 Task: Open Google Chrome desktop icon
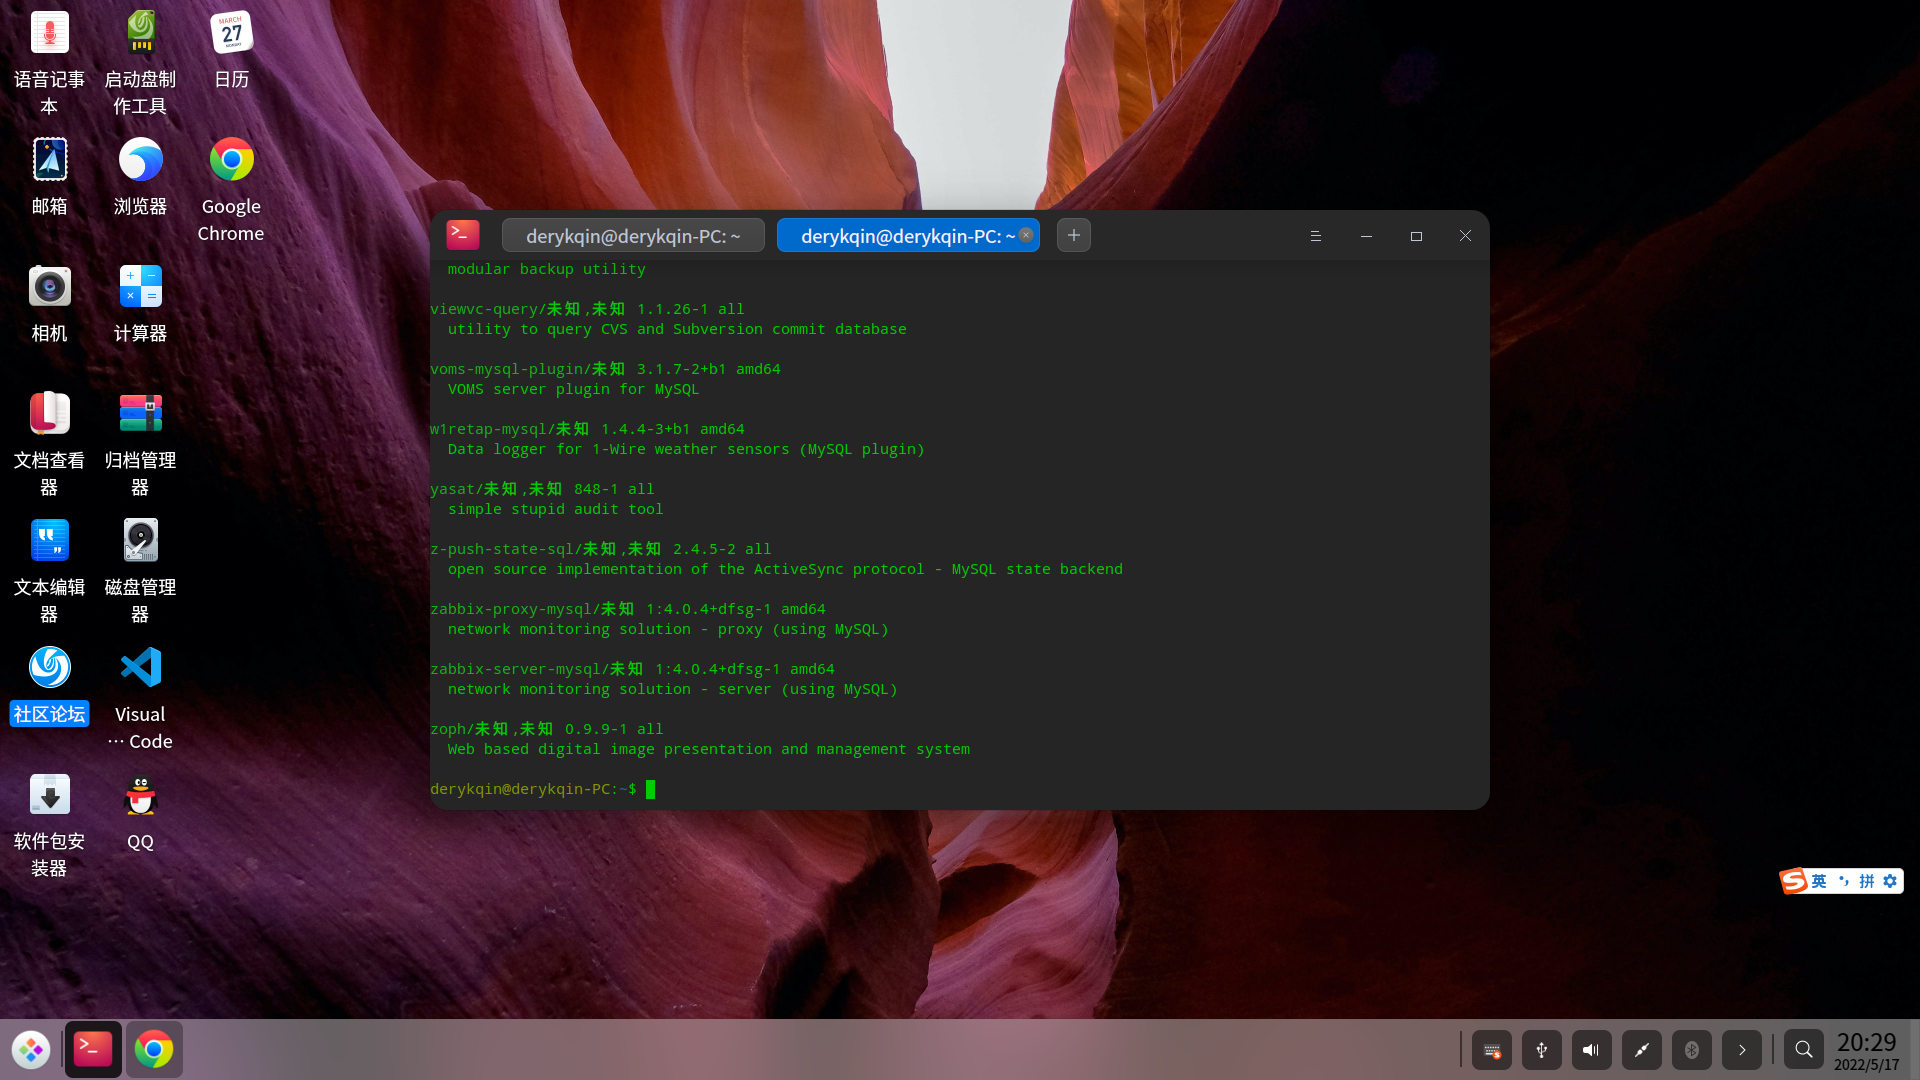[231, 160]
